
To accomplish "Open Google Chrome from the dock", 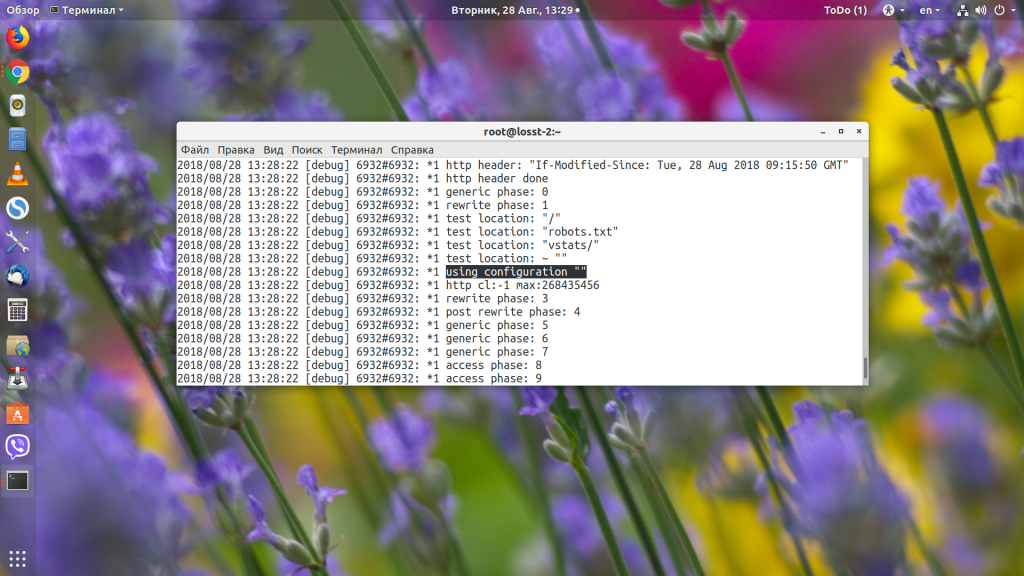I will pyautogui.click(x=17, y=72).
